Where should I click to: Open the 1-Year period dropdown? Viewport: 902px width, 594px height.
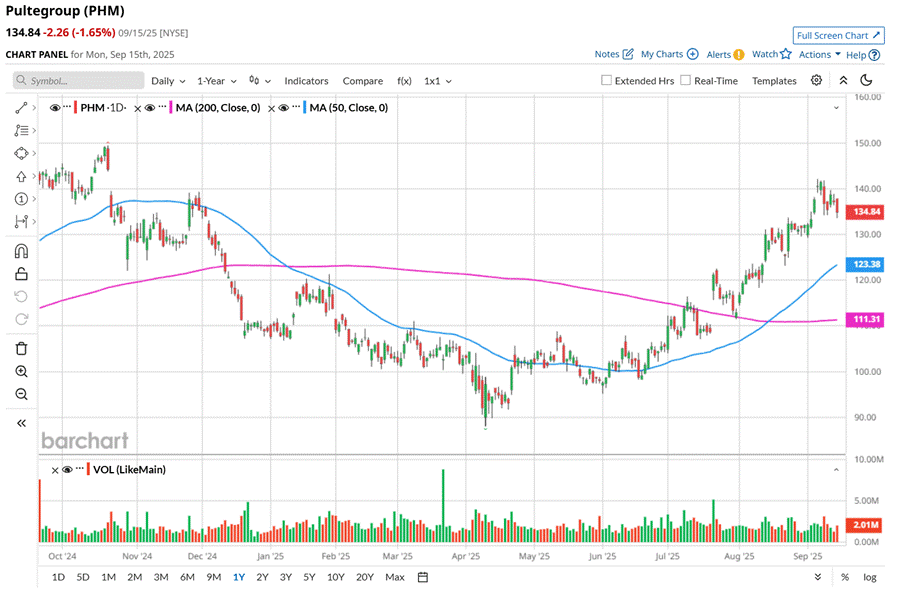(x=217, y=81)
